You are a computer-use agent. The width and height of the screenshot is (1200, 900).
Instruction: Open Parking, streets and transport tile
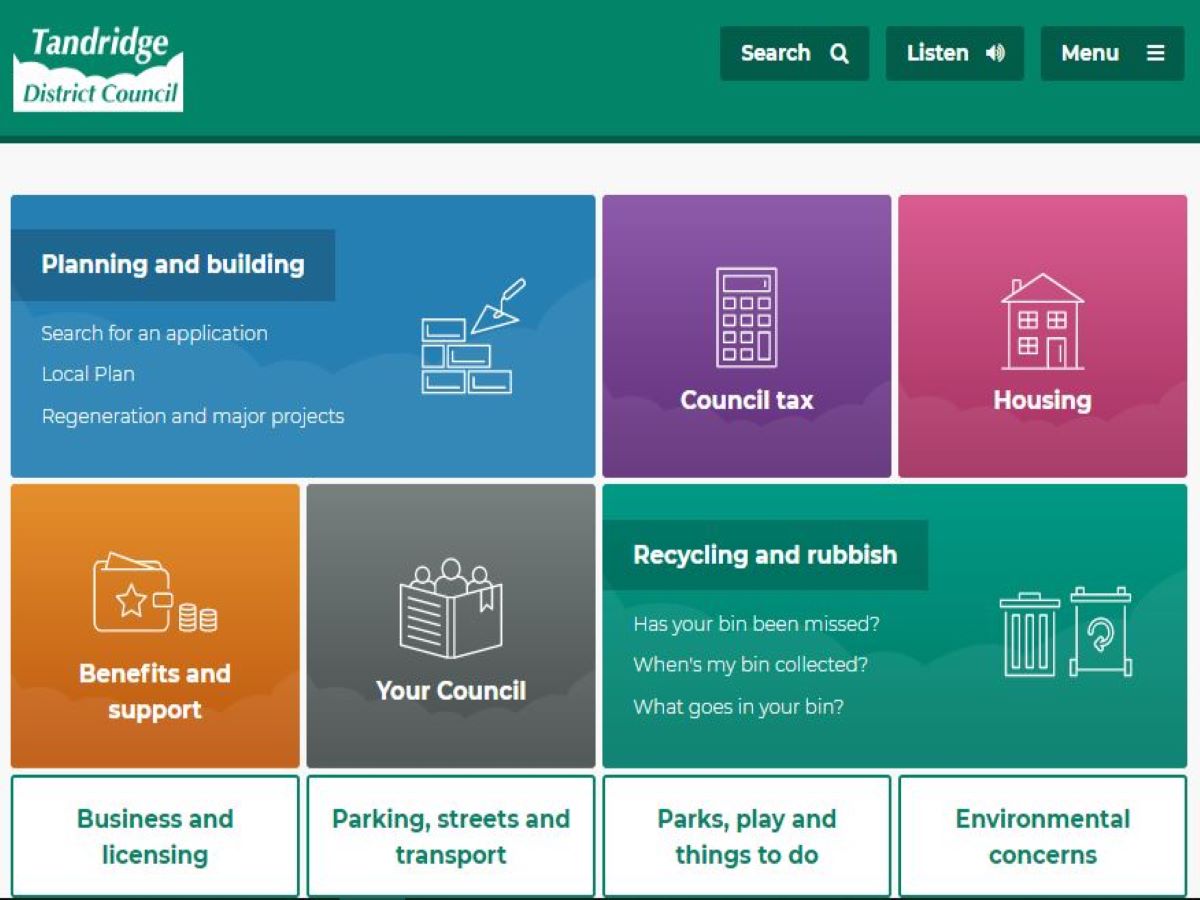[451, 836]
